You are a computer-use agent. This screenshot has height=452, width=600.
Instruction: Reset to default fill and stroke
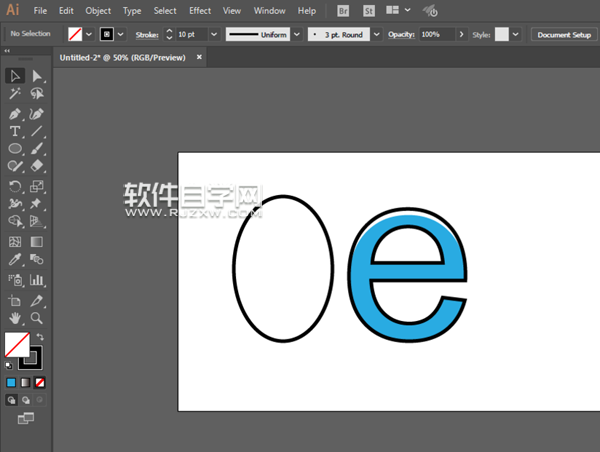(8, 366)
